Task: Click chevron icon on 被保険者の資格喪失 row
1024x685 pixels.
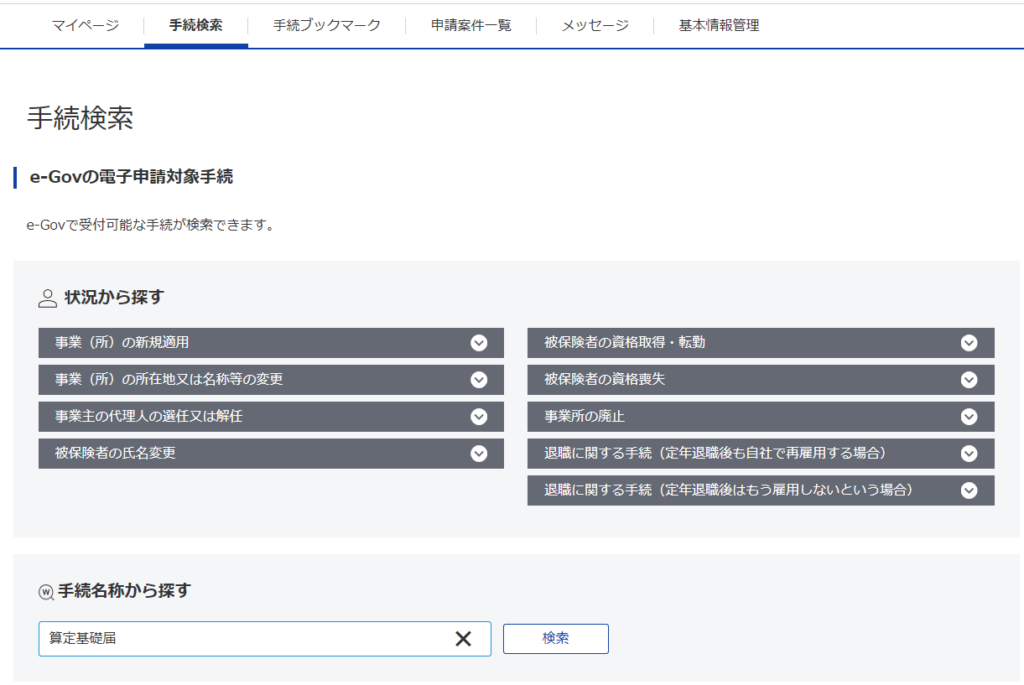Action: coord(968,380)
